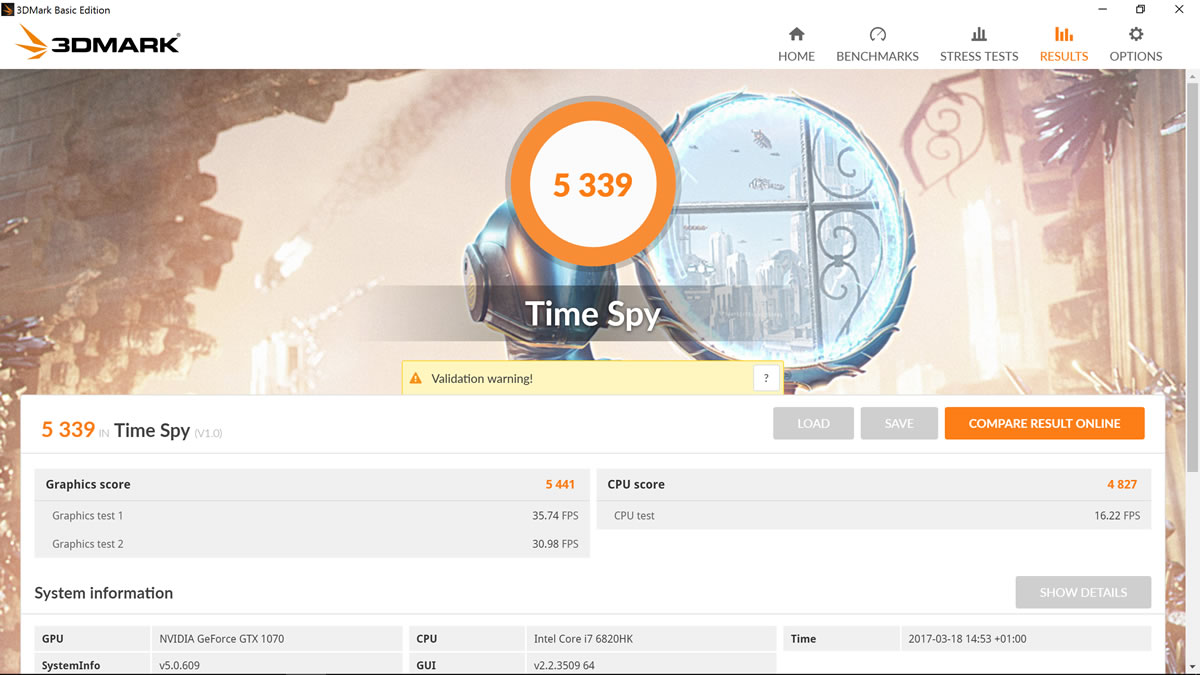Go to the HOME tab
Screen dimensions: 1200x675
pyautogui.click(x=796, y=44)
